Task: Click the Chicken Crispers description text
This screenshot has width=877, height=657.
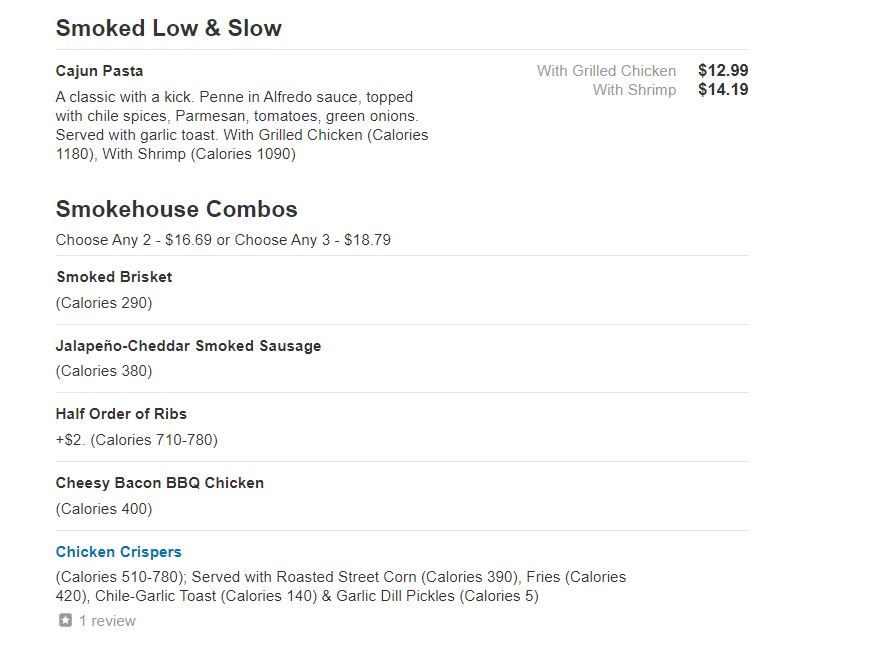Action: [341, 587]
